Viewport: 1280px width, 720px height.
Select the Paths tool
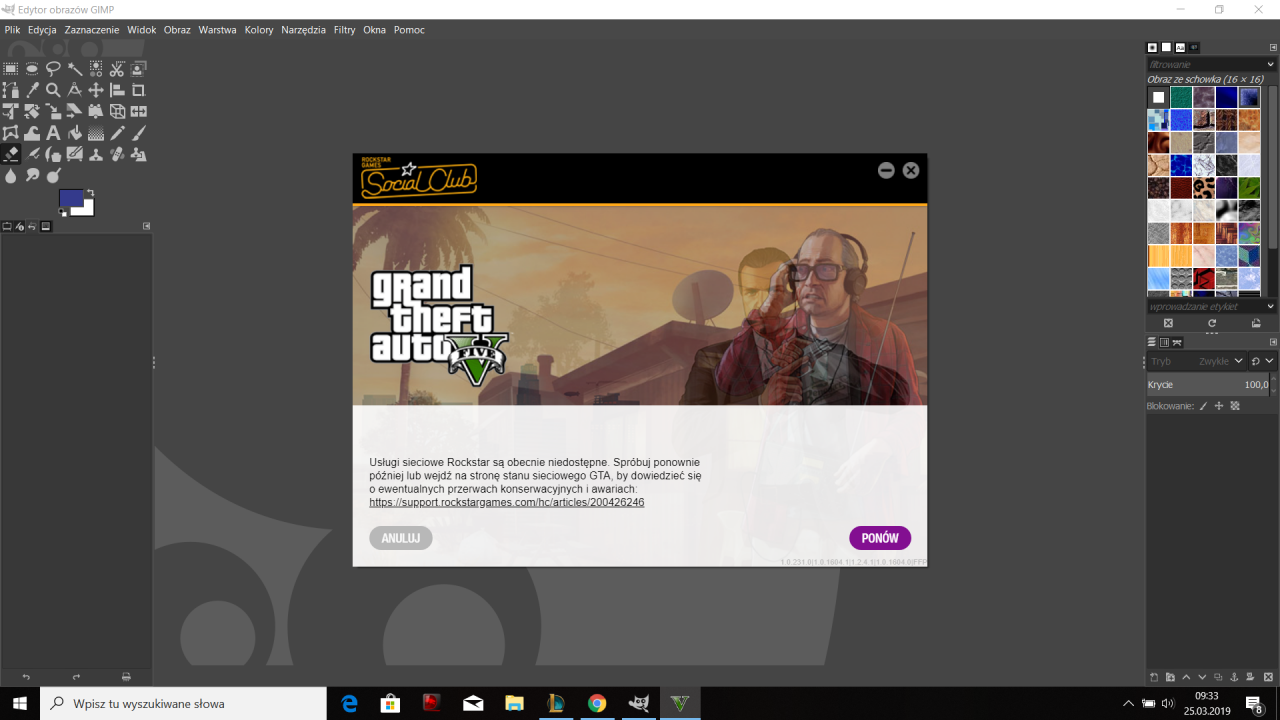pos(10,90)
